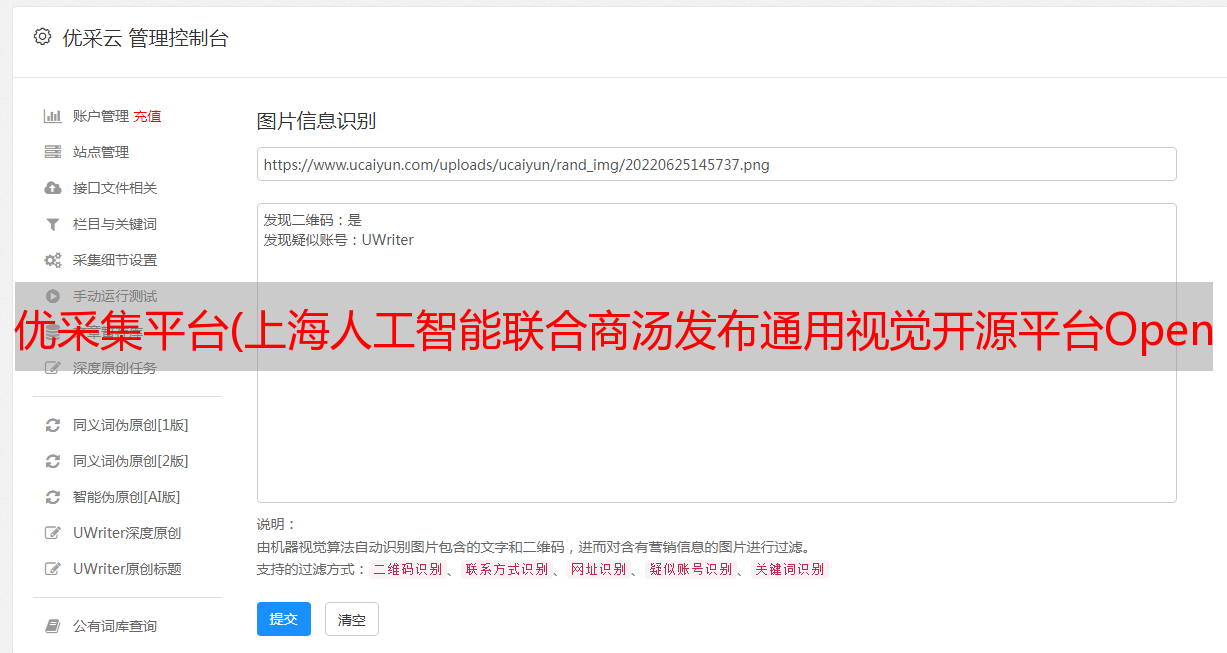This screenshot has height=653, width=1227.
Task: Open UWriter原创标题 page
Action: (x=127, y=569)
